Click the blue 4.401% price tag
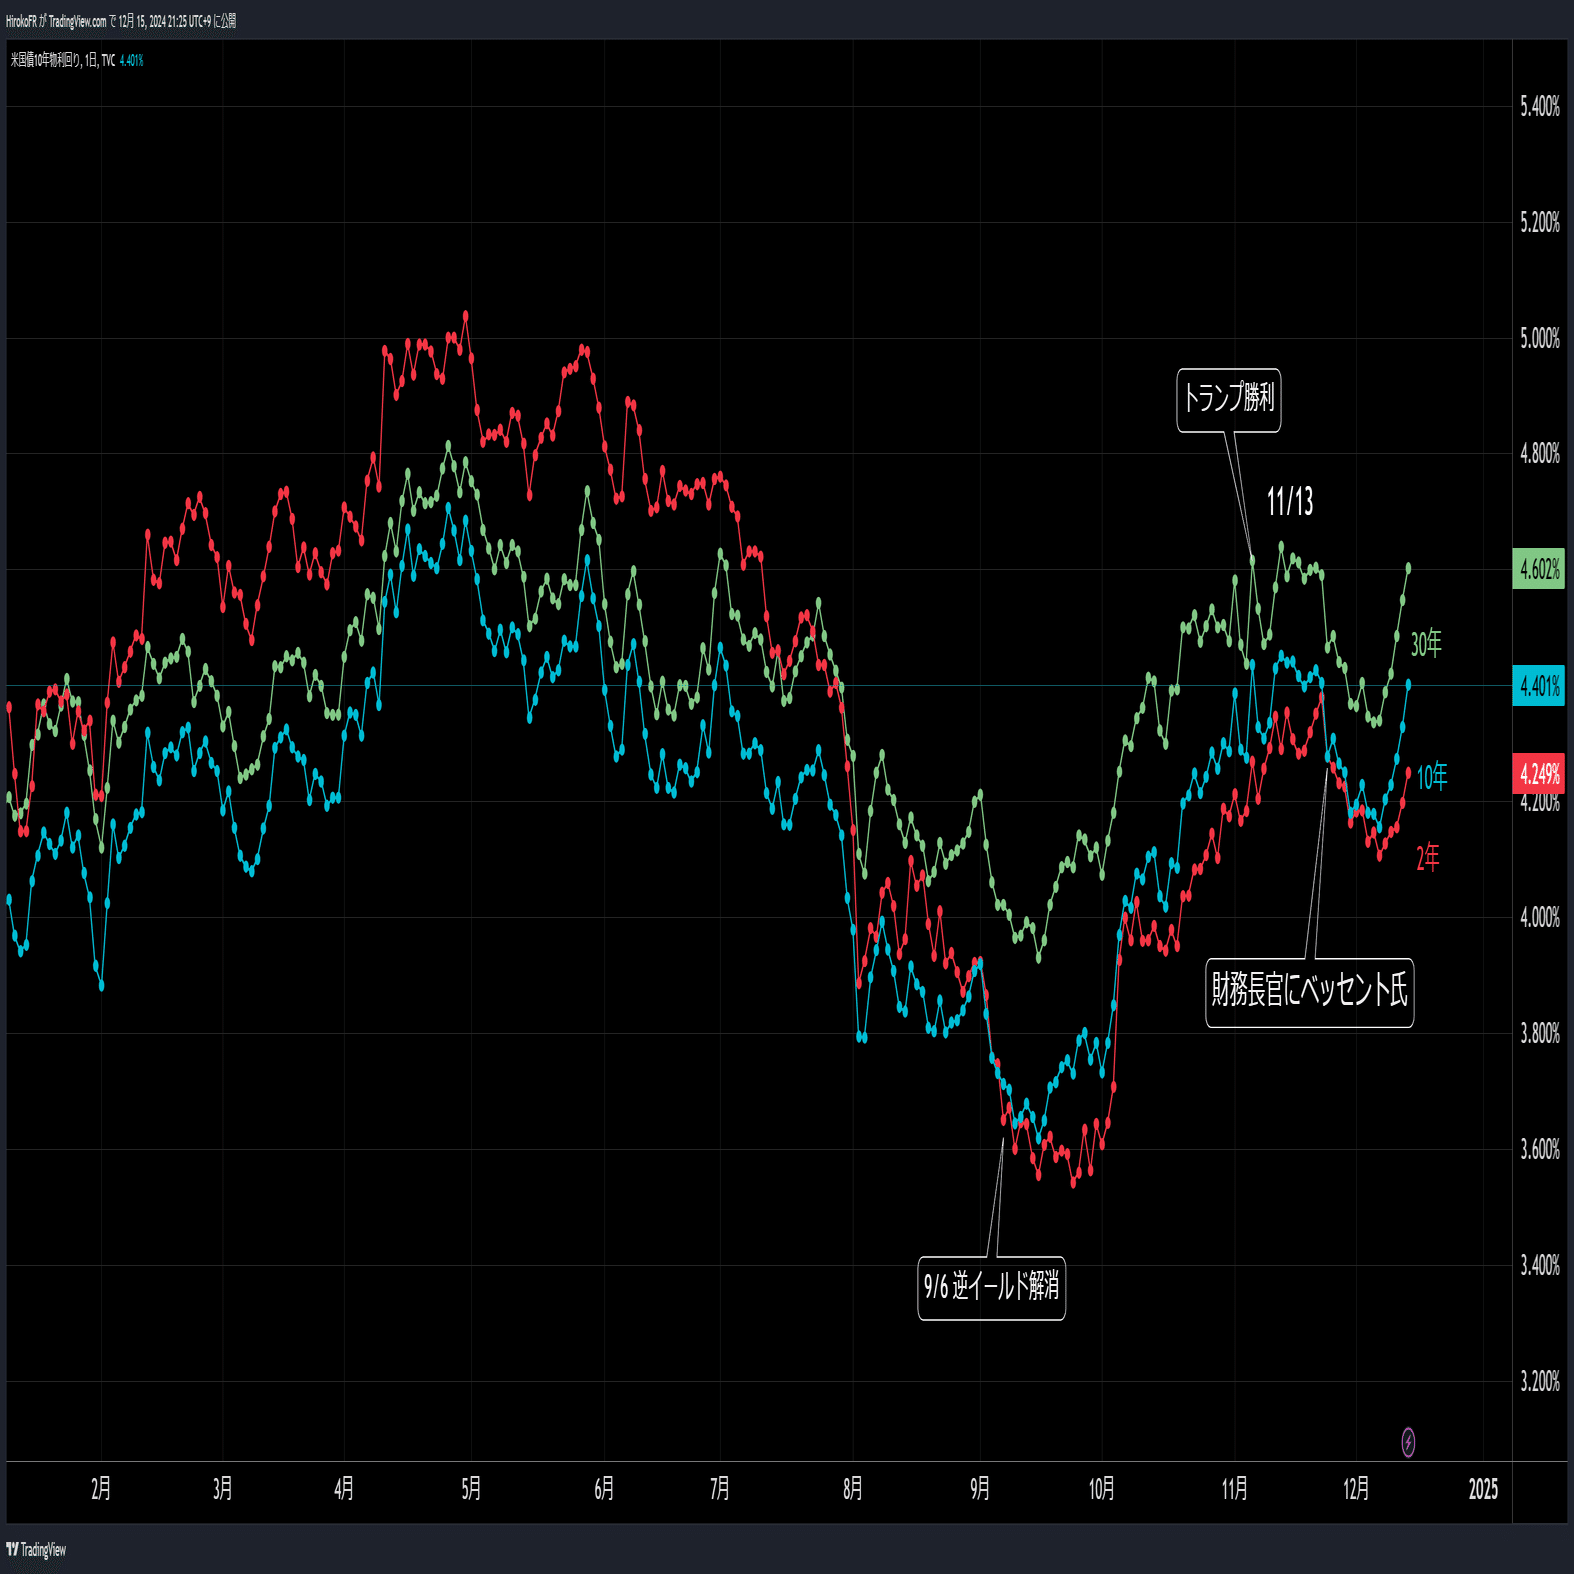1574x1574 pixels. pyautogui.click(x=1539, y=686)
